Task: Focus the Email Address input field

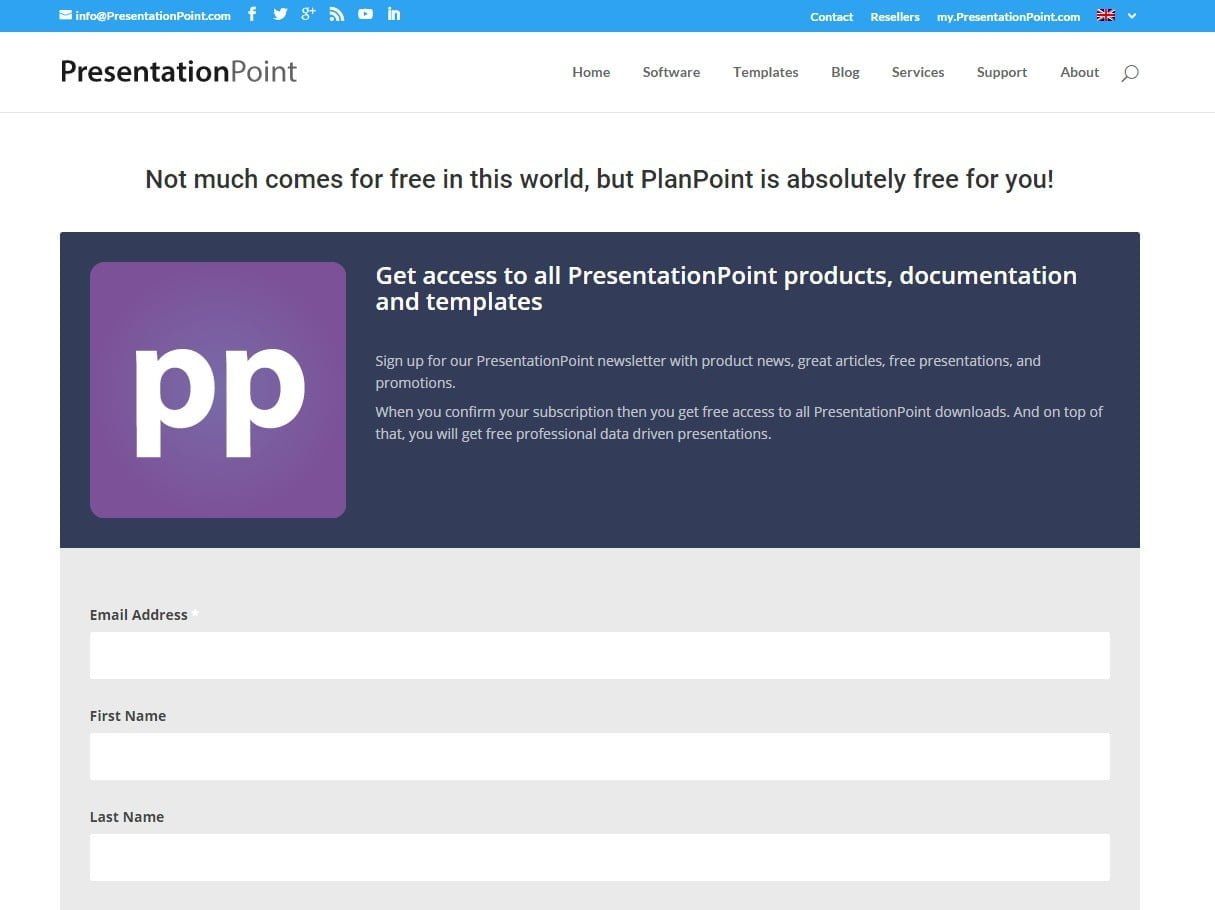Action: coord(600,655)
